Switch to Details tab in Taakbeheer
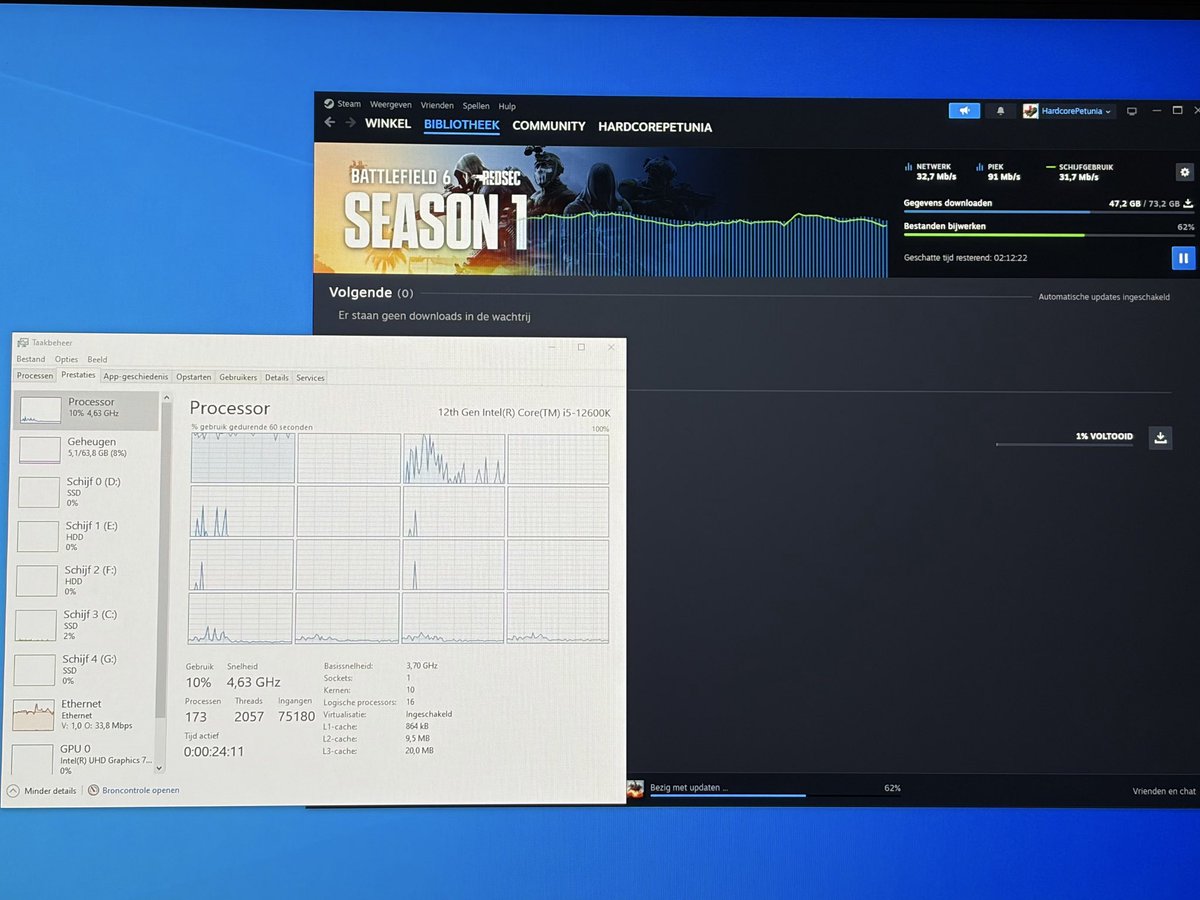This screenshot has height=900, width=1200. [x=277, y=377]
